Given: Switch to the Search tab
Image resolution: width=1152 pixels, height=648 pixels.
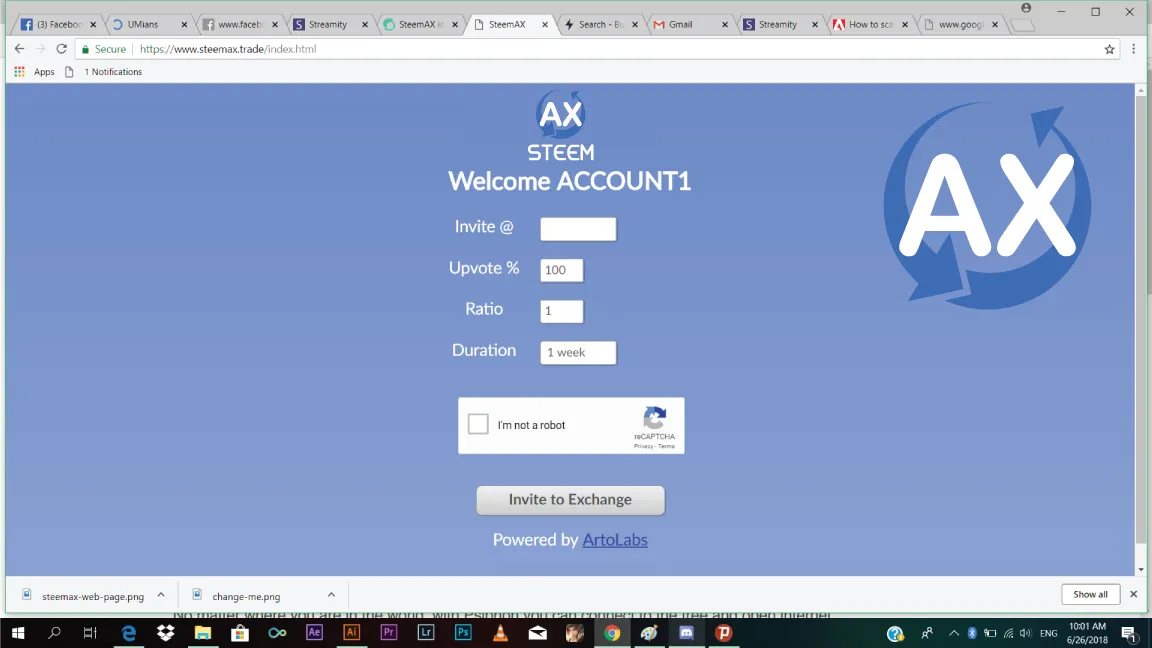Looking at the screenshot, I should tap(600, 24).
